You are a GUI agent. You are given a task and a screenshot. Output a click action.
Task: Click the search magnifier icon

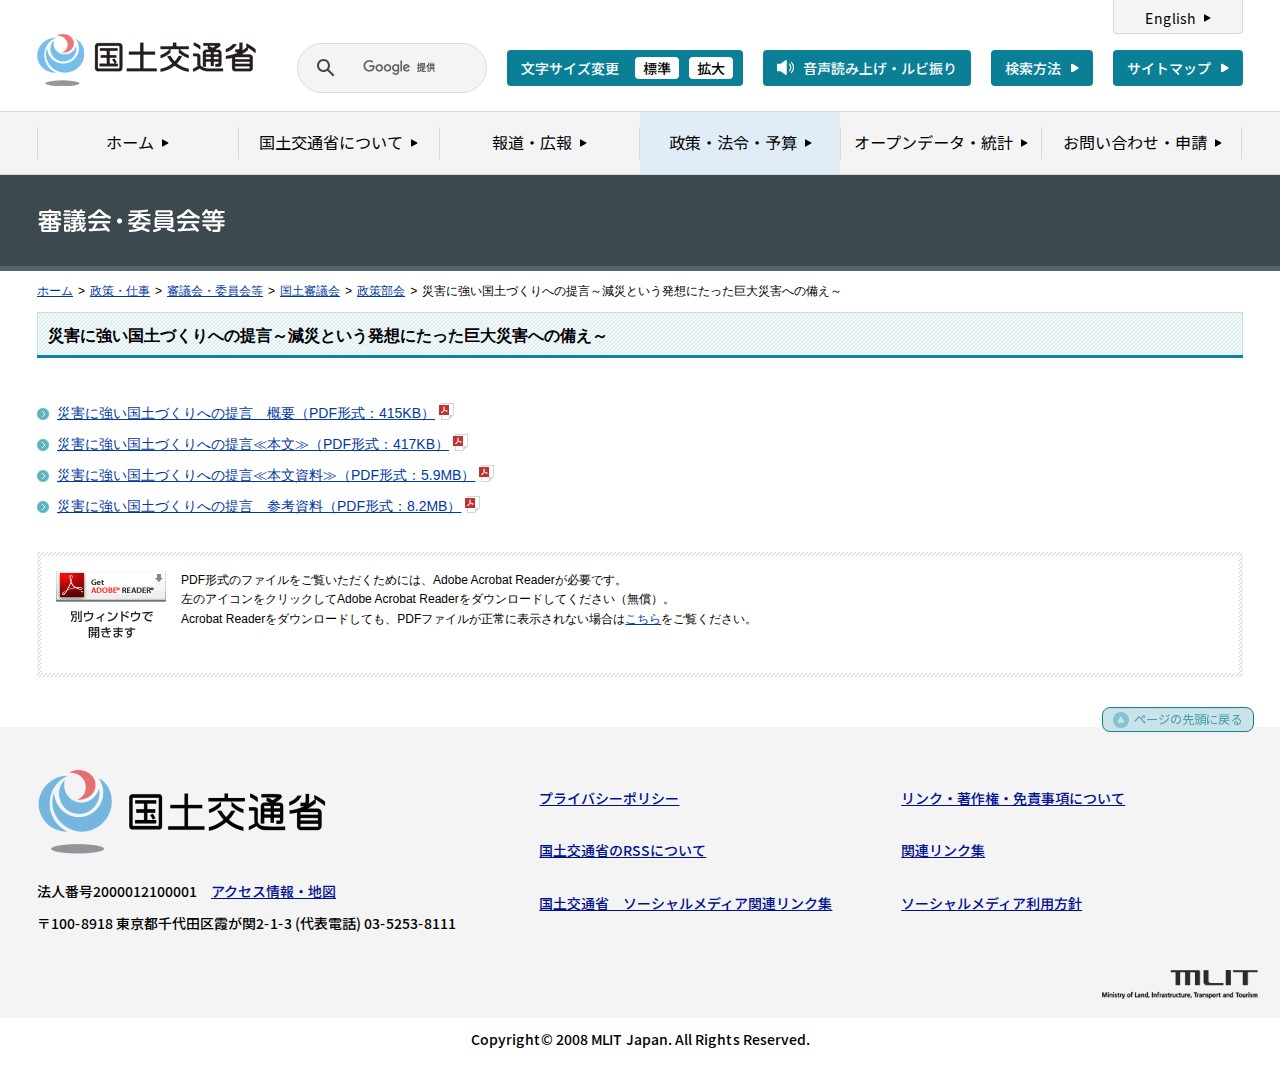(x=325, y=68)
